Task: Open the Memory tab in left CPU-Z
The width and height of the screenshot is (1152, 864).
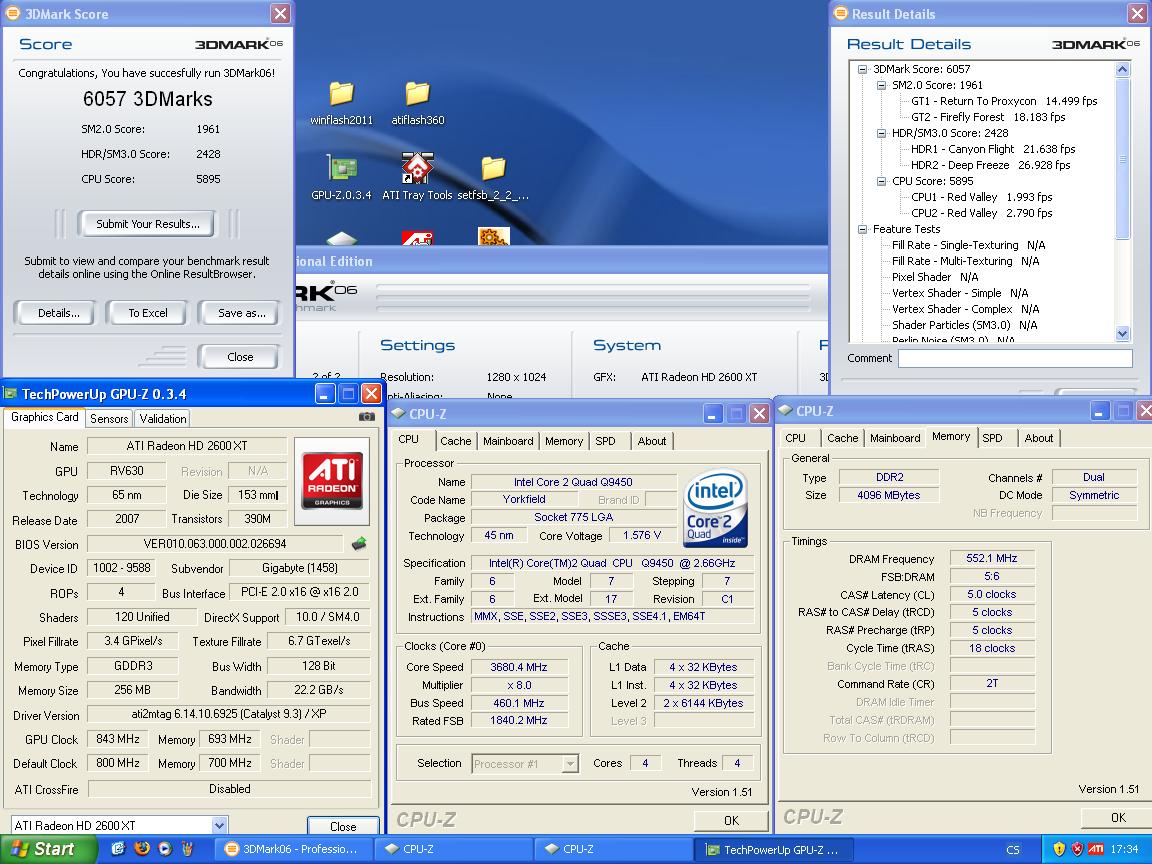Action: tap(564, 441)
